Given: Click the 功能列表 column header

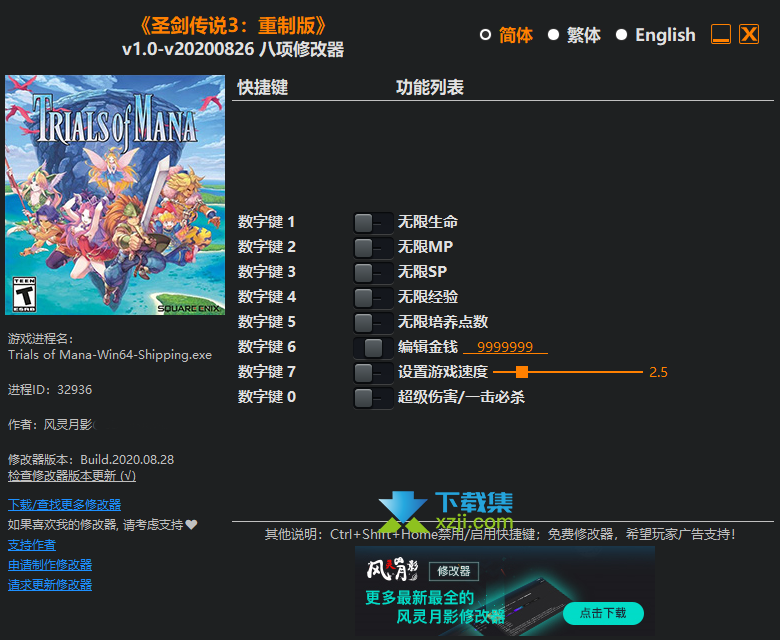Looking at the screenshot, I should [430, 88].
